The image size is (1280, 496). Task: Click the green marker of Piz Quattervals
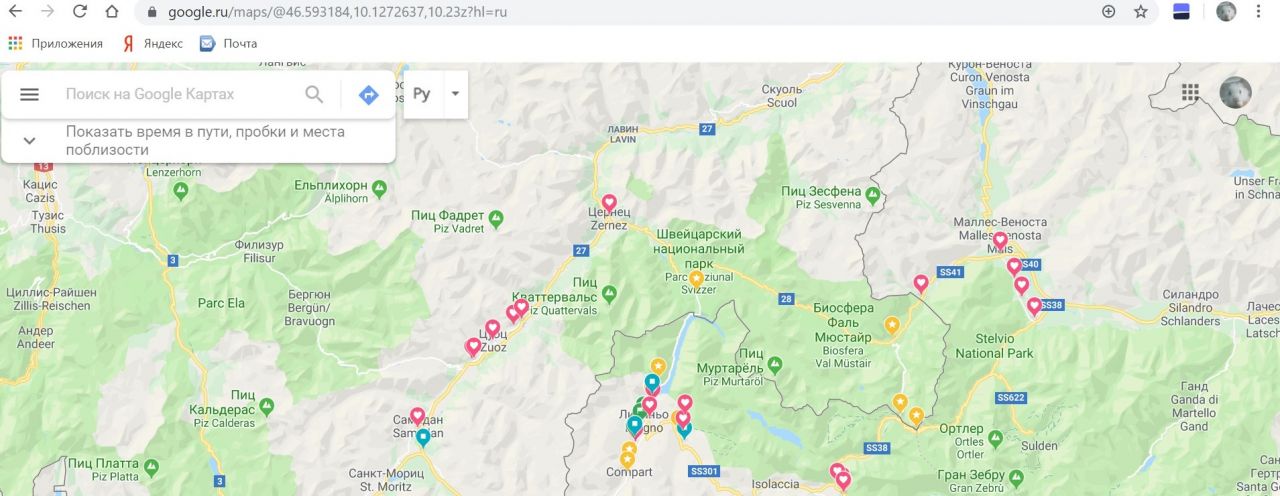point(609,293)
